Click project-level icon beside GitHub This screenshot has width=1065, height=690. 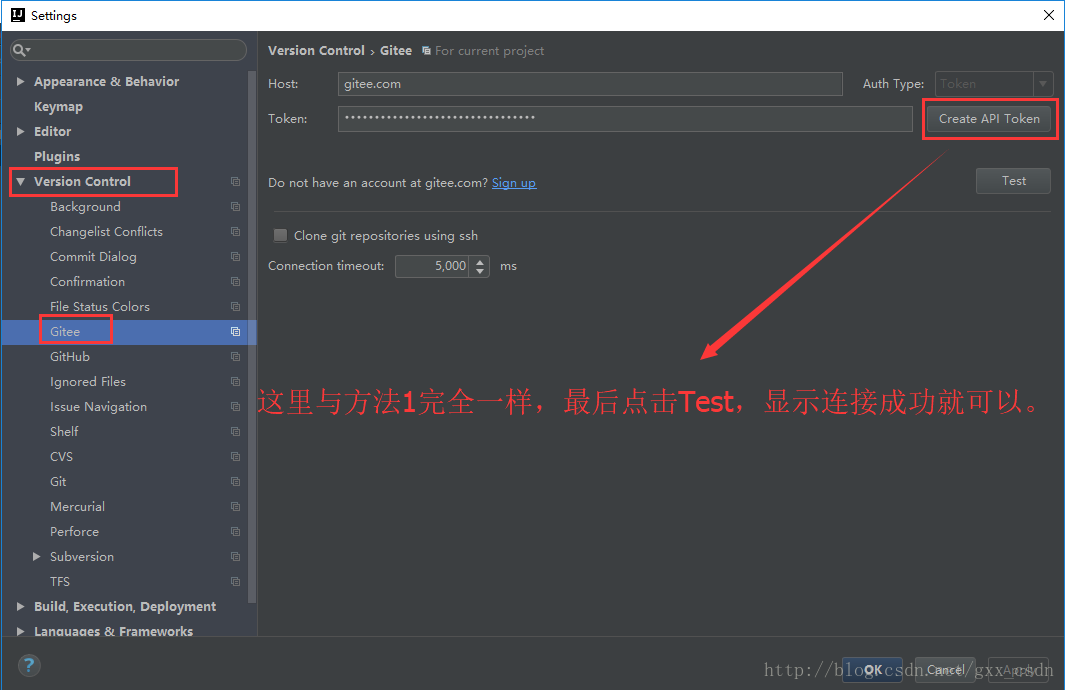click(235, 357)
